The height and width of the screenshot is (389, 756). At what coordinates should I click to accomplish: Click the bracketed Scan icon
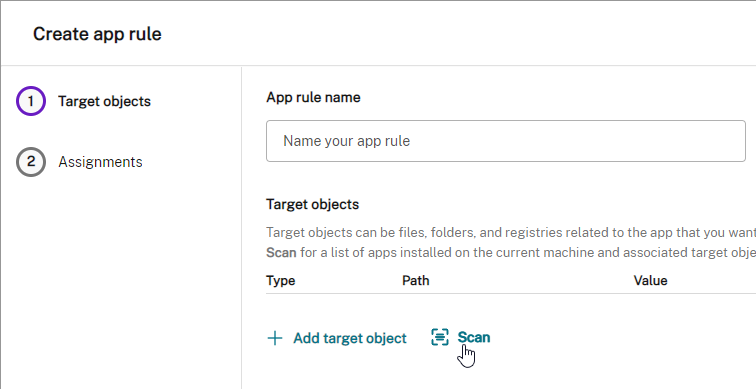(x=440, y=337)
